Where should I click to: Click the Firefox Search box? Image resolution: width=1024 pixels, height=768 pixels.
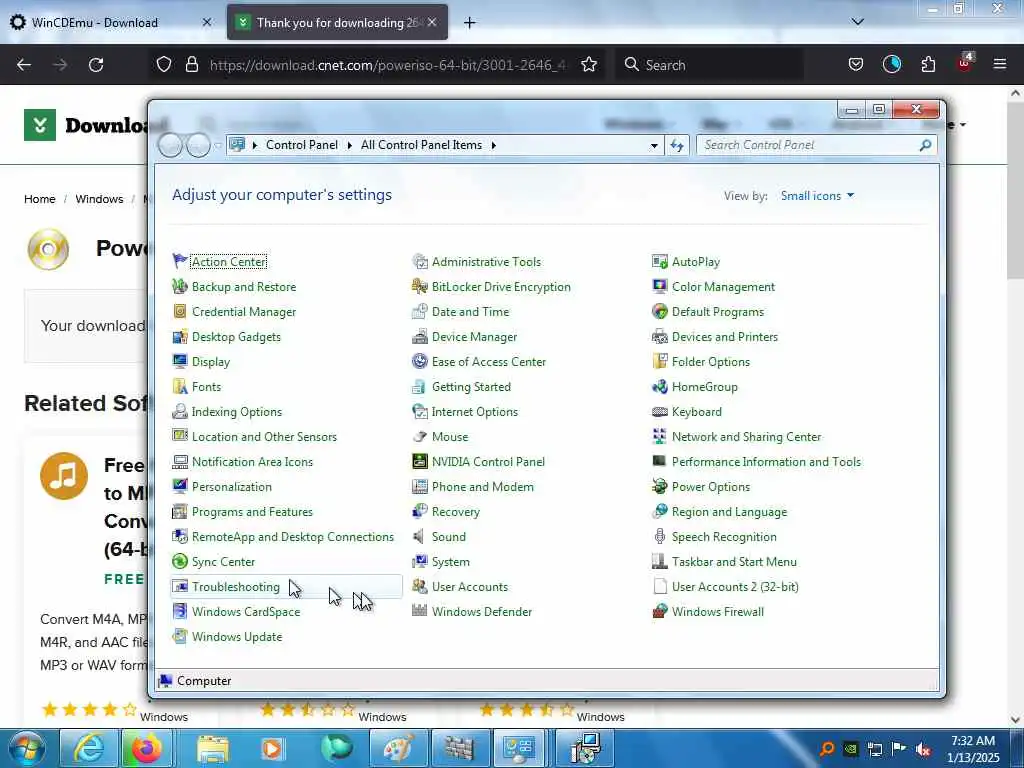[x=709, y=65]
